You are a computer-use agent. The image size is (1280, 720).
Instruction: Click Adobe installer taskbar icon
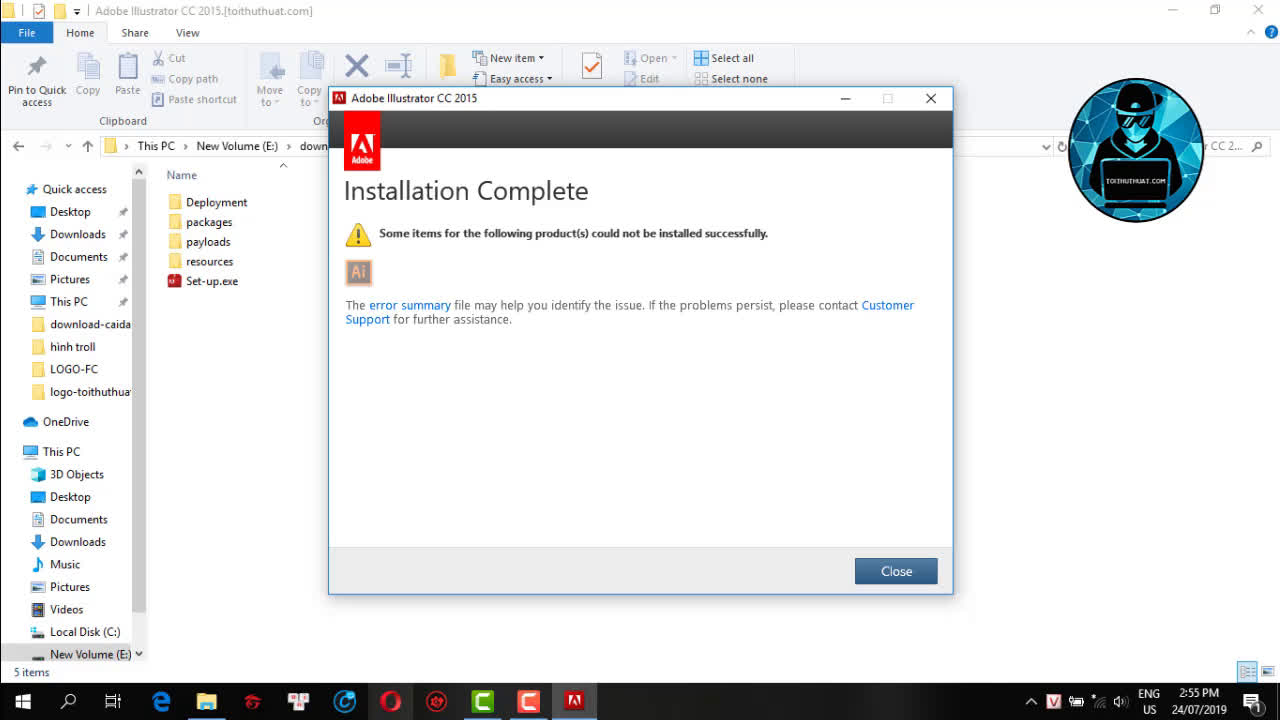[x=574, y=701]
